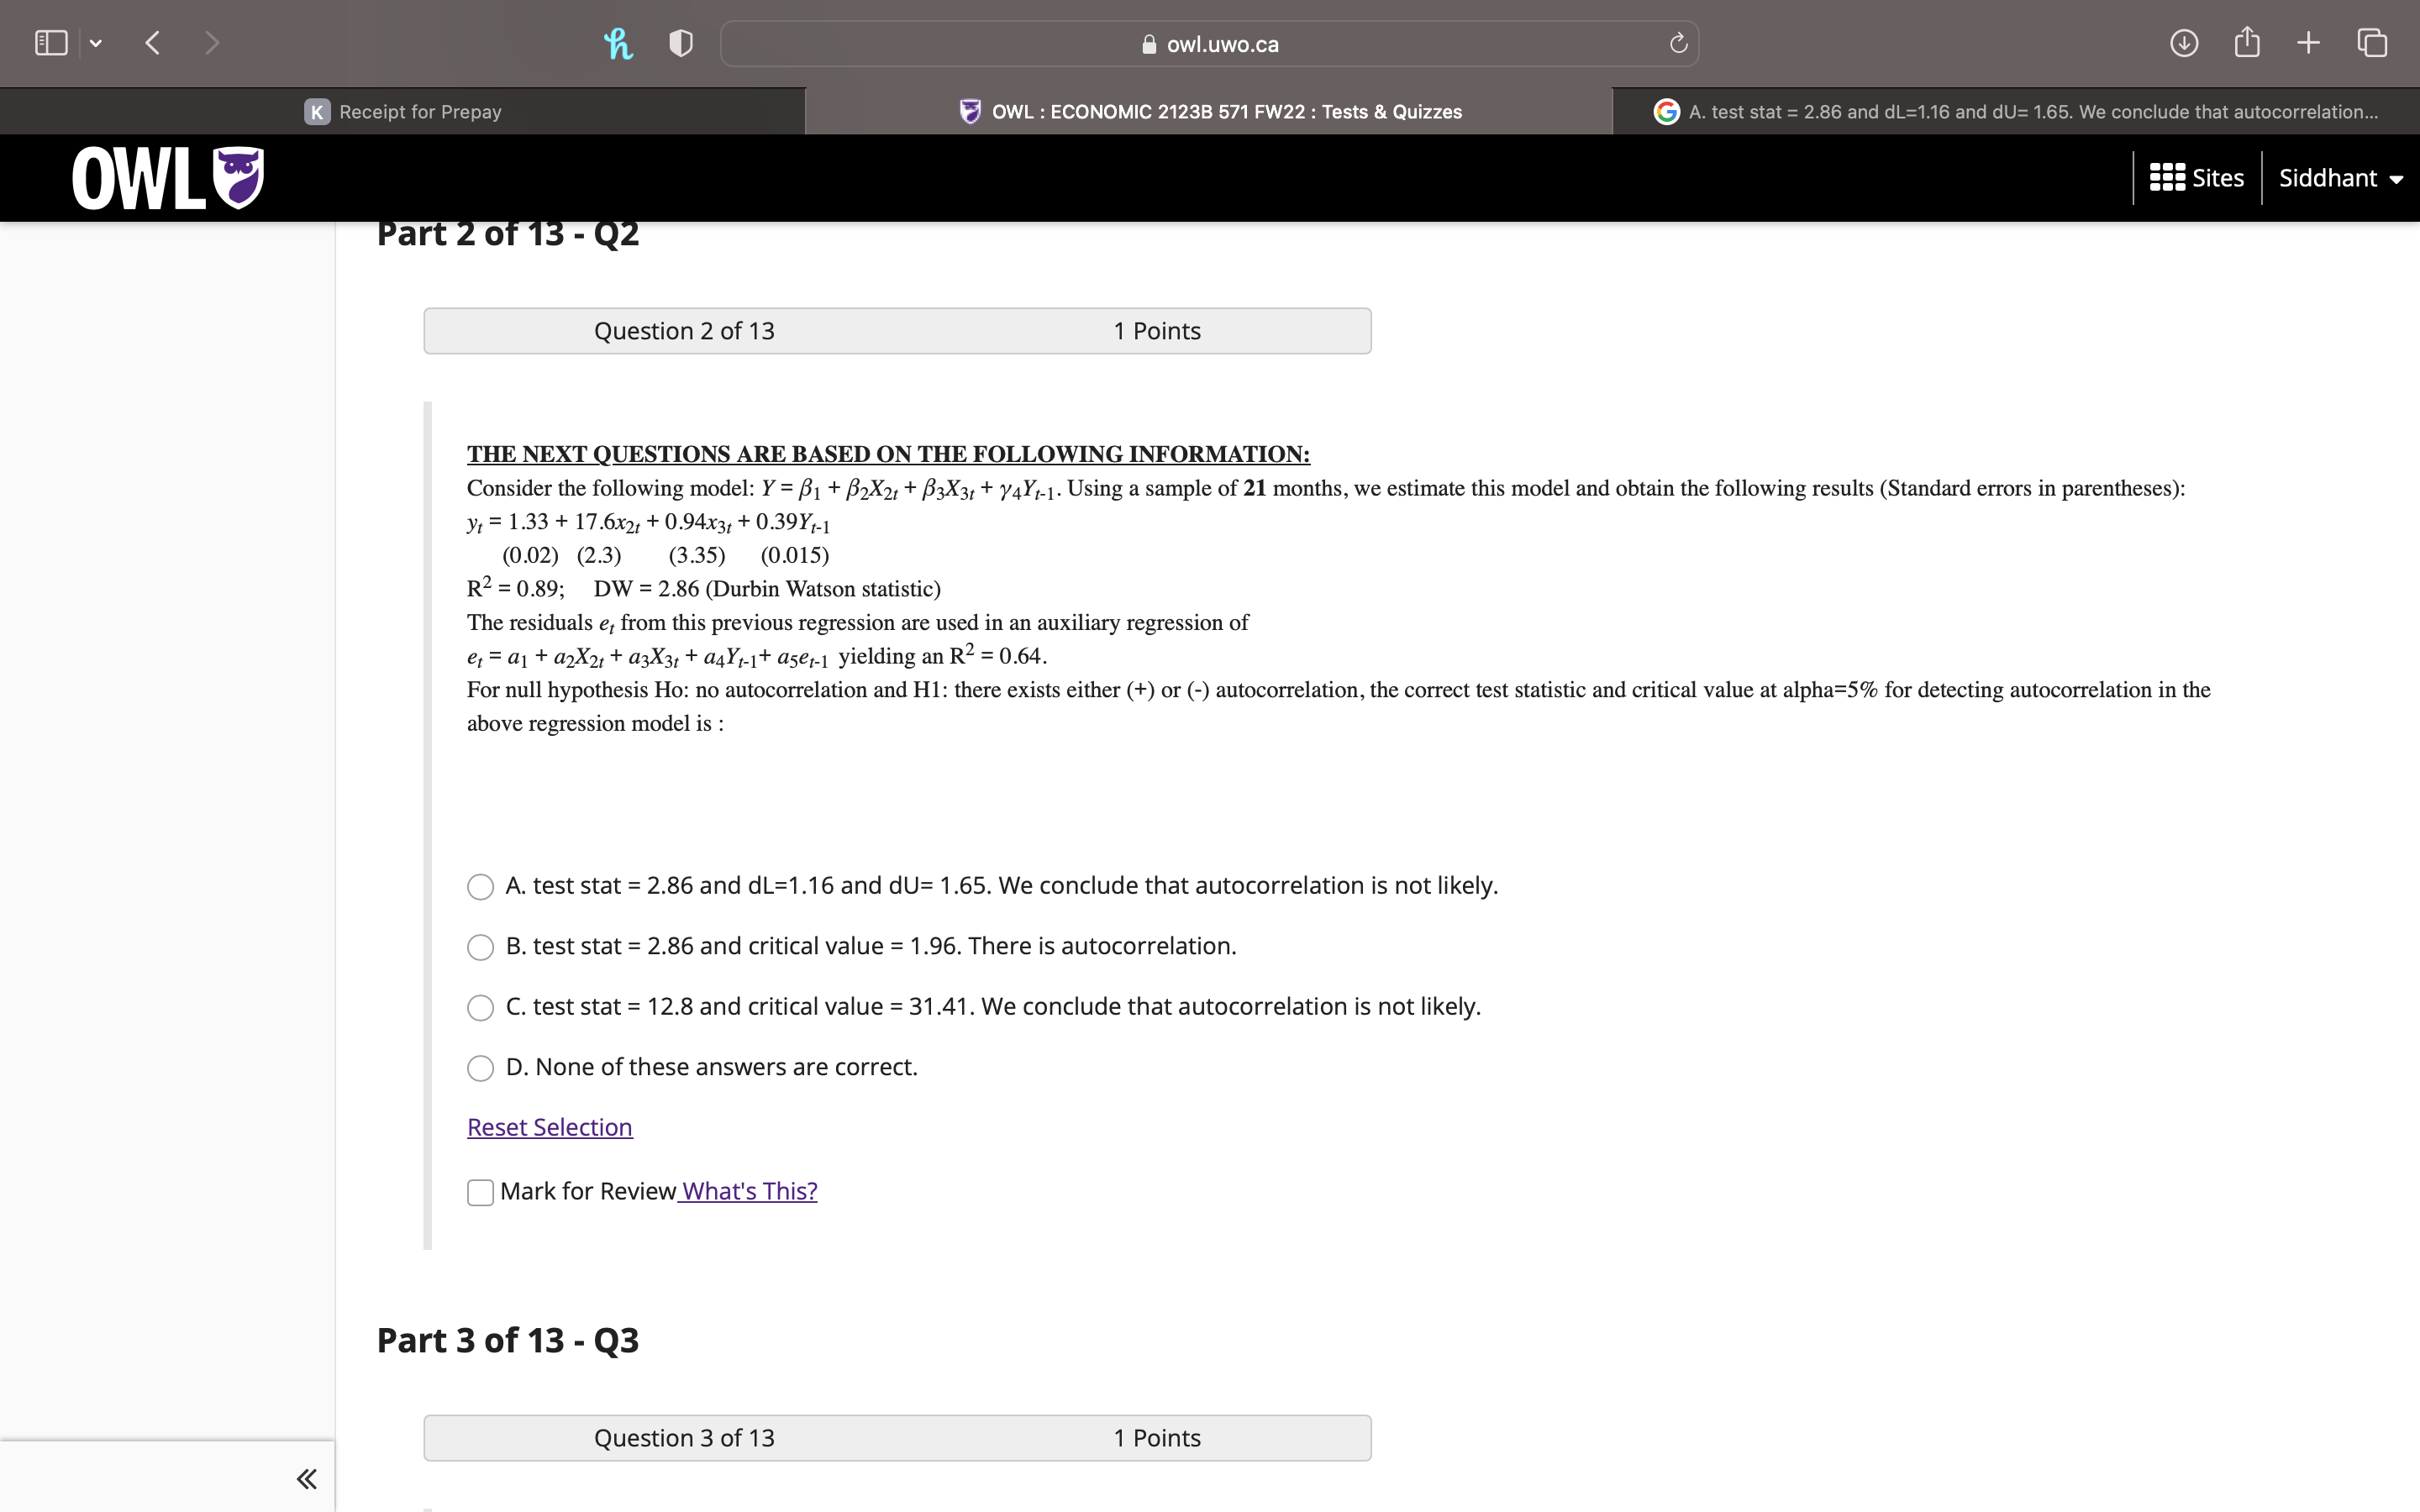Open the What's This? link

pyautogui.click(x=749, y=1191)
